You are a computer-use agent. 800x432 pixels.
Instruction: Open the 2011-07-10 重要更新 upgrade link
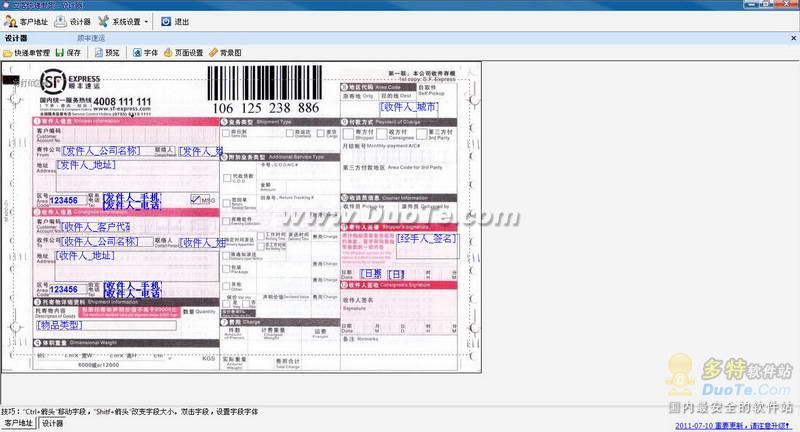(x=733, y=425)
